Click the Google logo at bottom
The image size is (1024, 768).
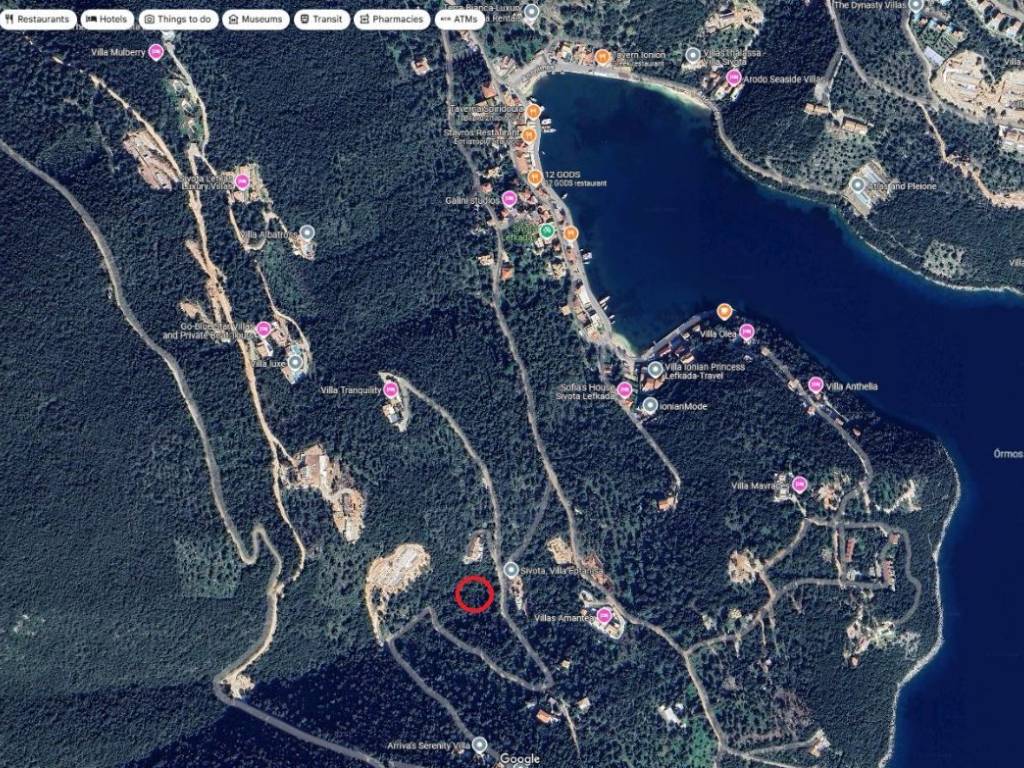520,759
